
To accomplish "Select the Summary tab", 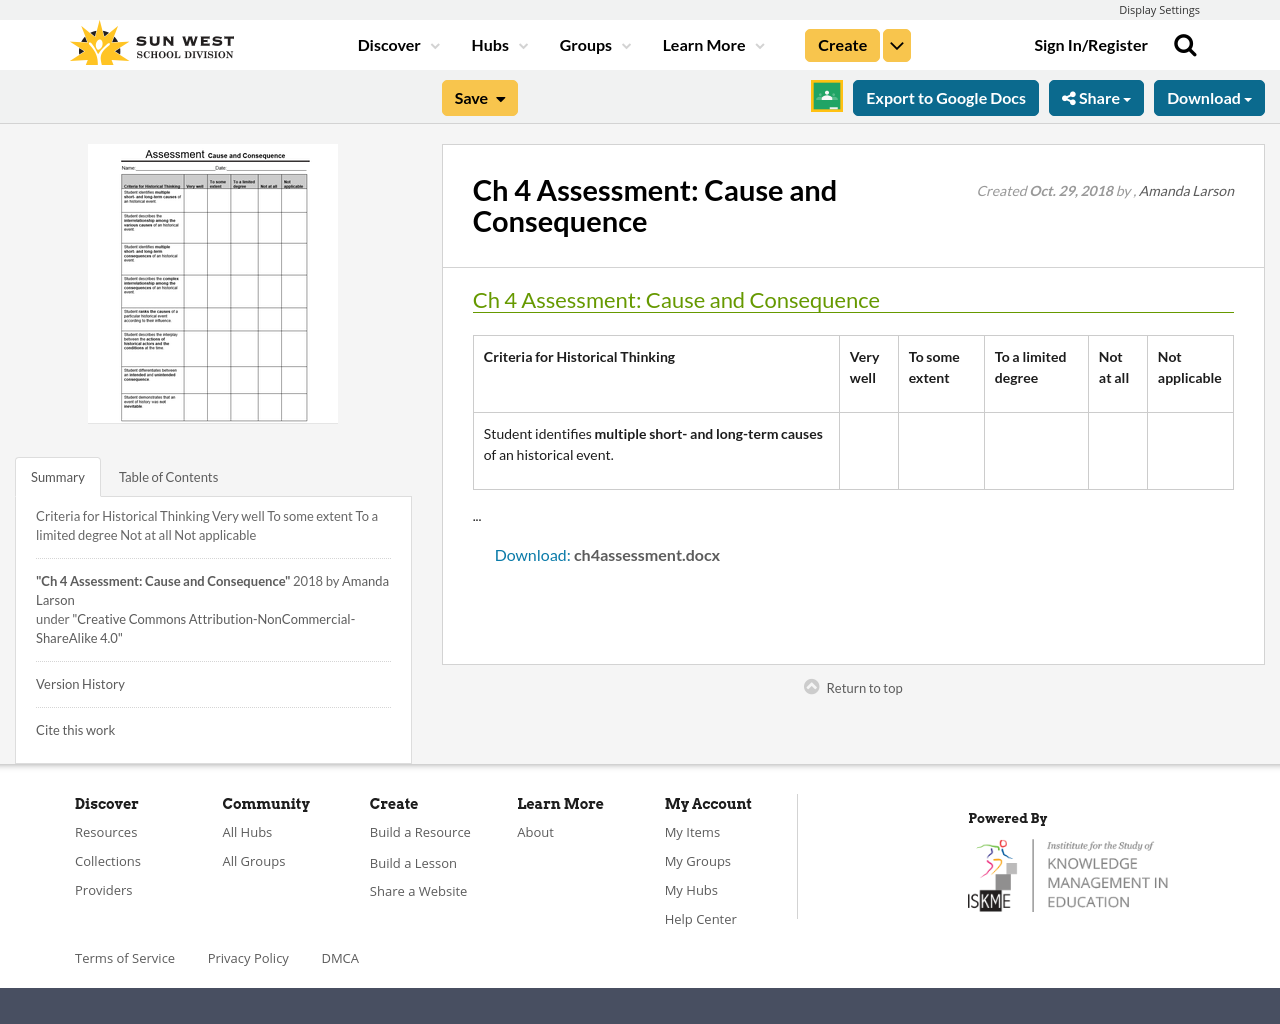I will (57, 476).
